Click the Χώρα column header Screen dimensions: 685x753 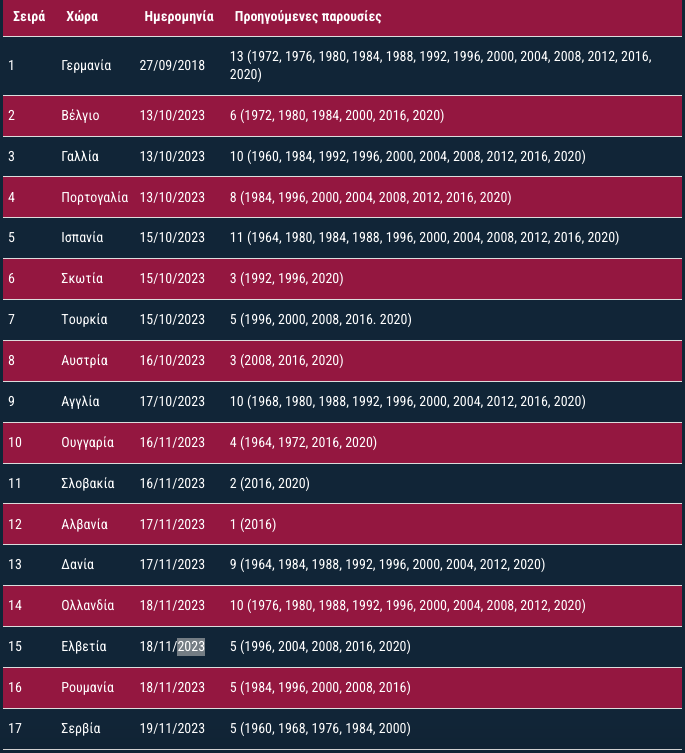82,17
